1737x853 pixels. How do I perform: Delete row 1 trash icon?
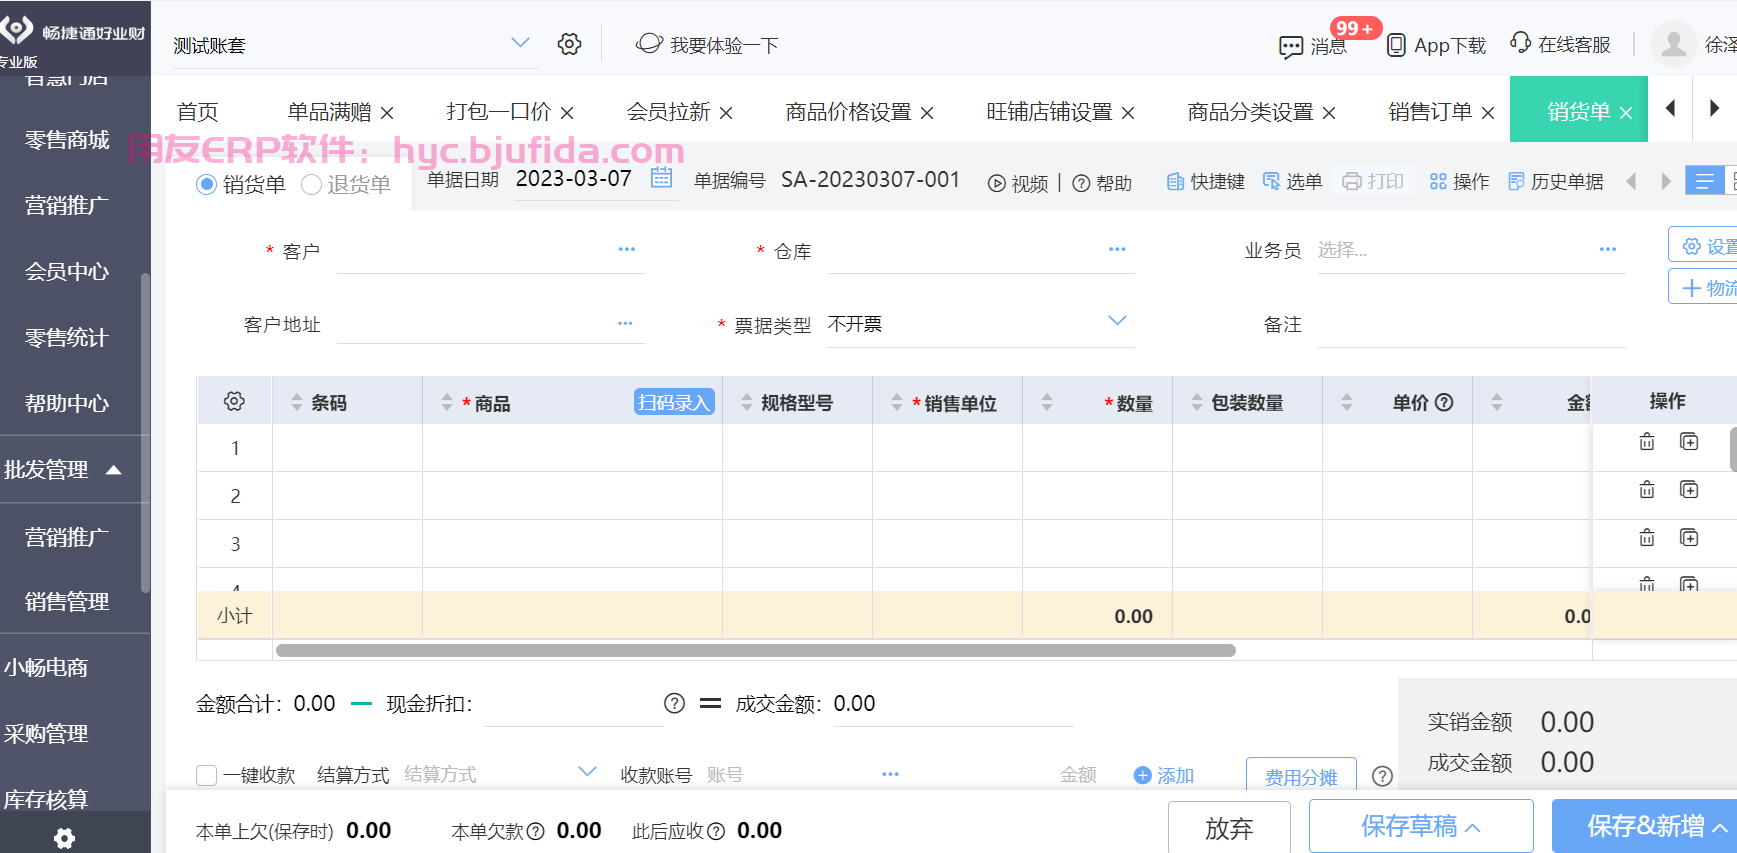tap(1647, 442)
